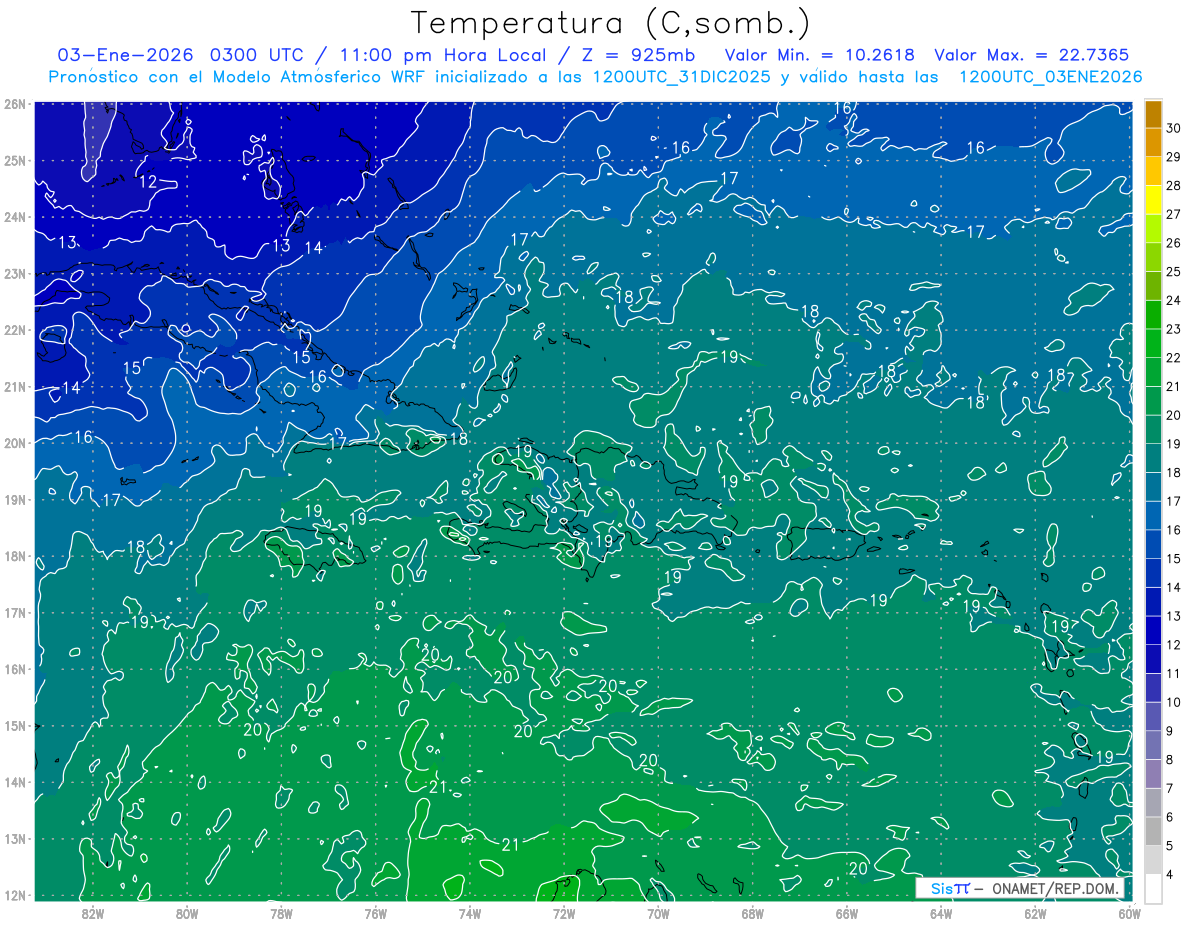
Task: Click the 22N latitude axis label
Action: click(x=15, y=330)
